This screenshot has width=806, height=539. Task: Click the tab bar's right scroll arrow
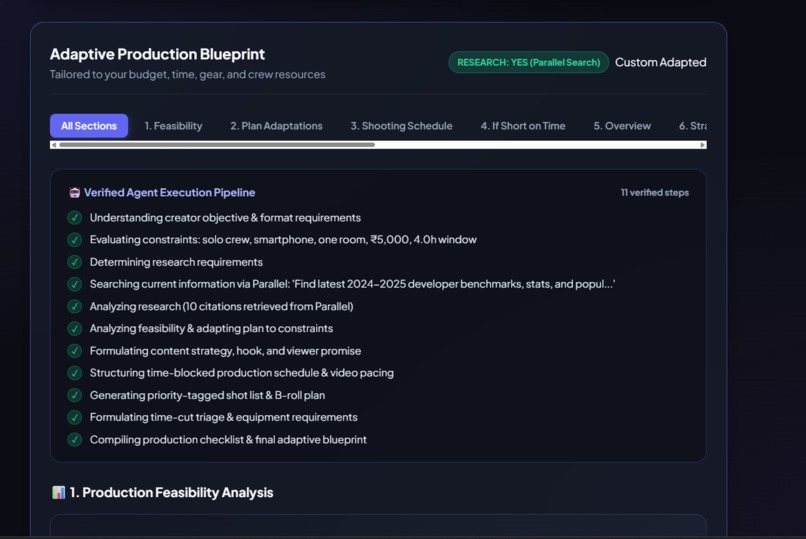[702, 145]
